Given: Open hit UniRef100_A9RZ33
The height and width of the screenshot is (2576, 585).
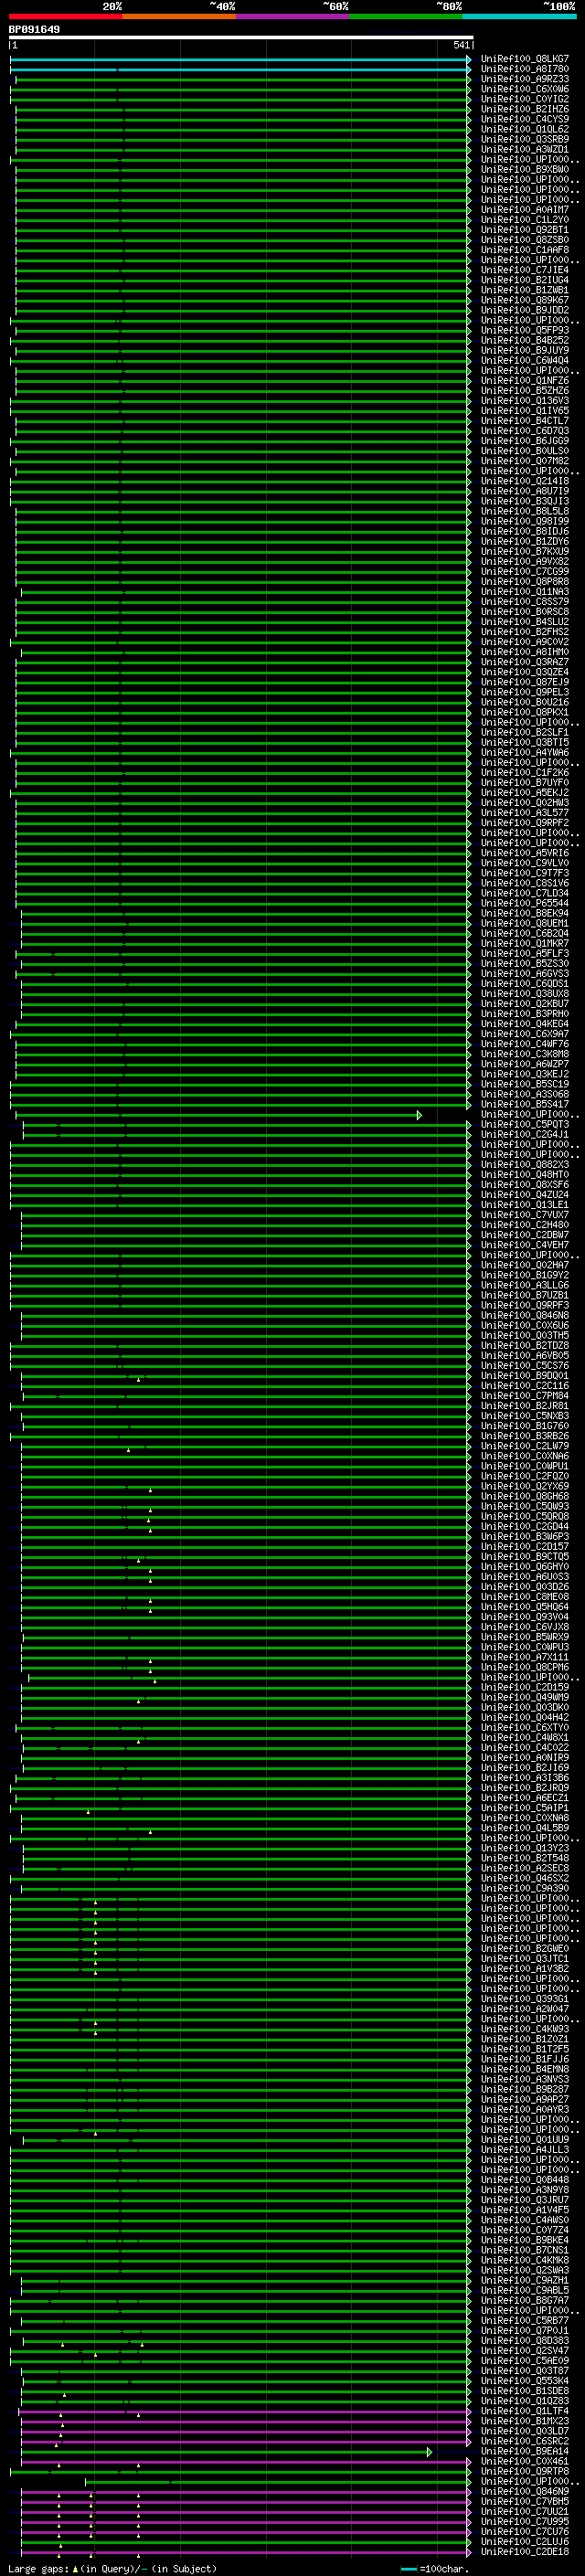Looking at the screenshot, I should 525,79.
